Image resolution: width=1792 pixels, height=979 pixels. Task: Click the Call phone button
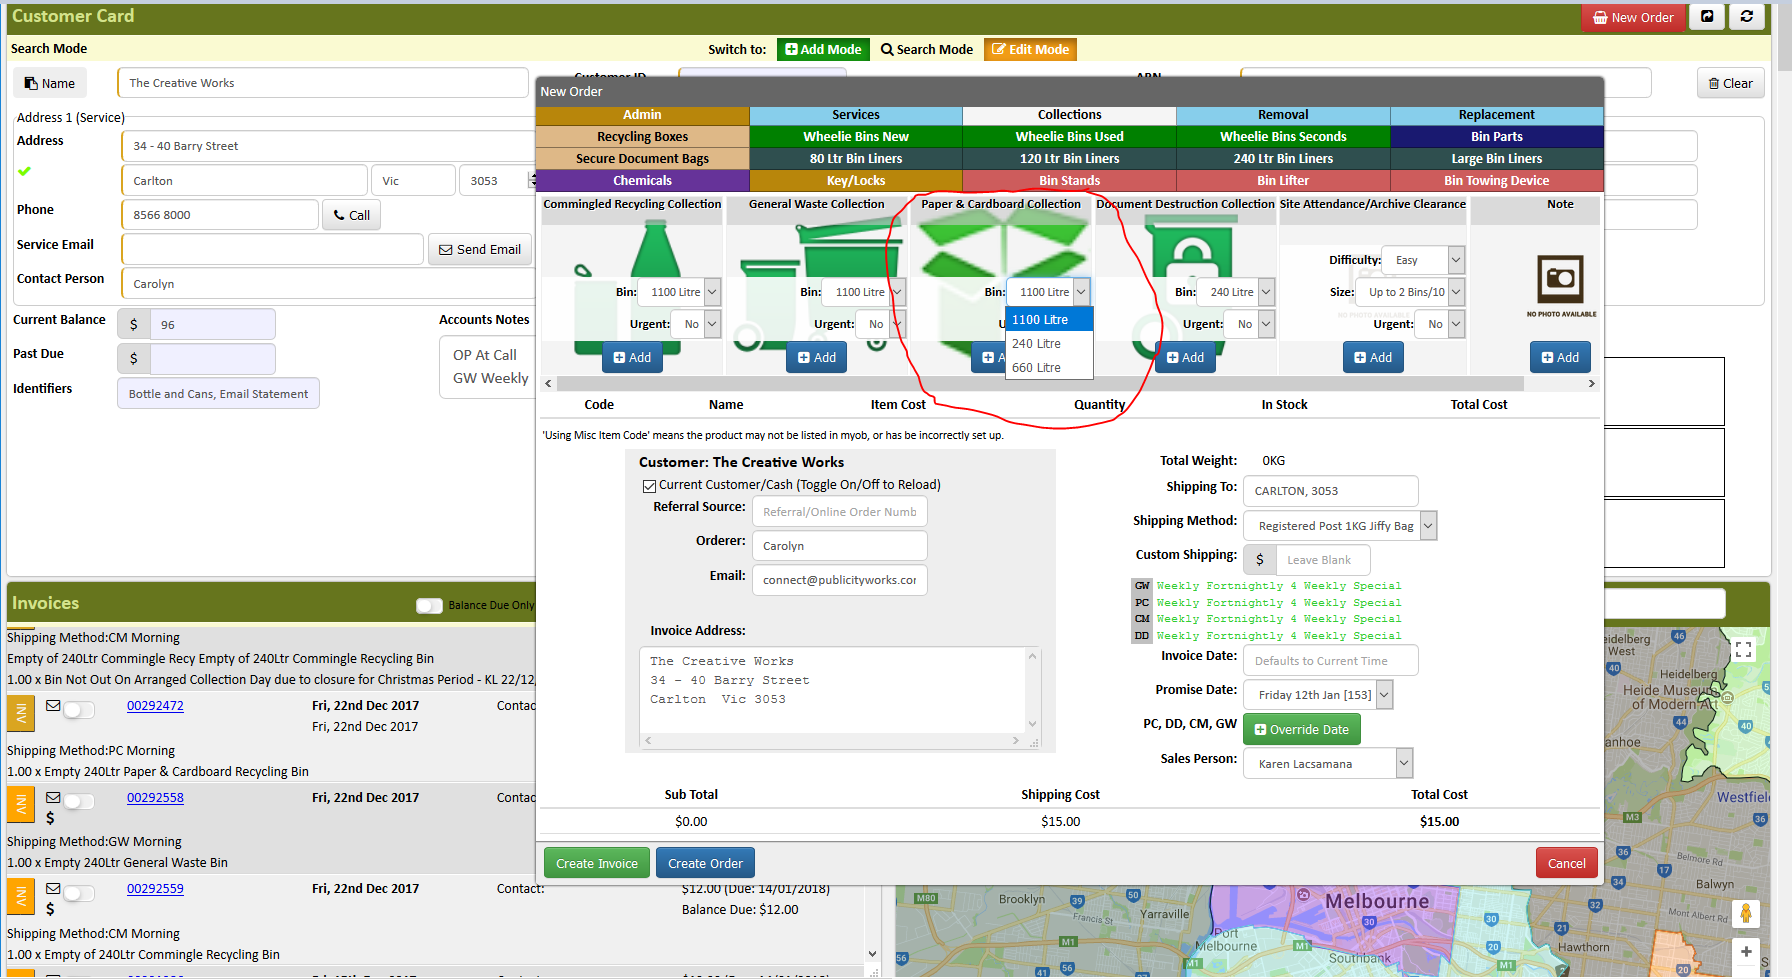pyautogui.click(x=351, y=215)
